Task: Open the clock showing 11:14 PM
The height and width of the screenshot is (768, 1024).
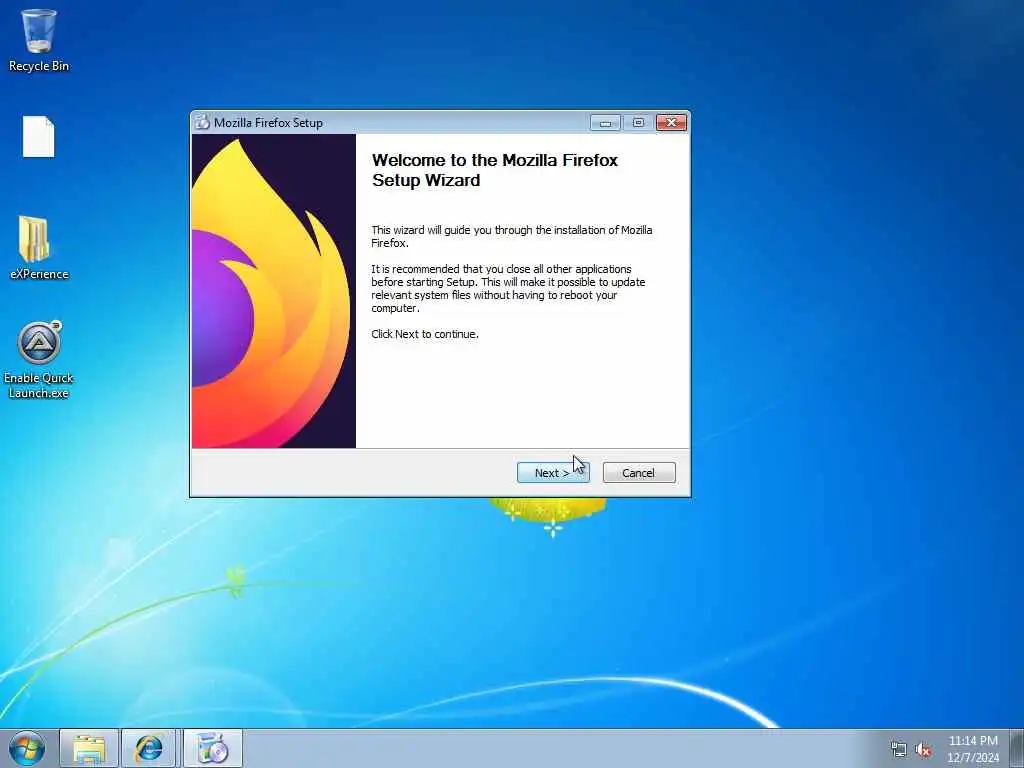Action: [973, 749]
